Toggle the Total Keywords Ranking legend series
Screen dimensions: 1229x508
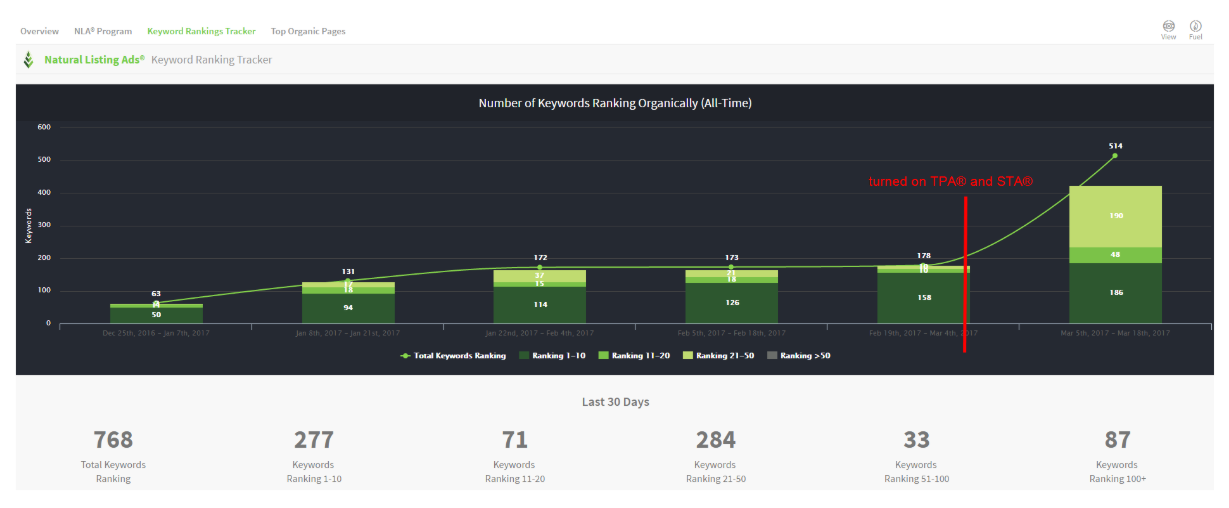(x=452, y=355)
